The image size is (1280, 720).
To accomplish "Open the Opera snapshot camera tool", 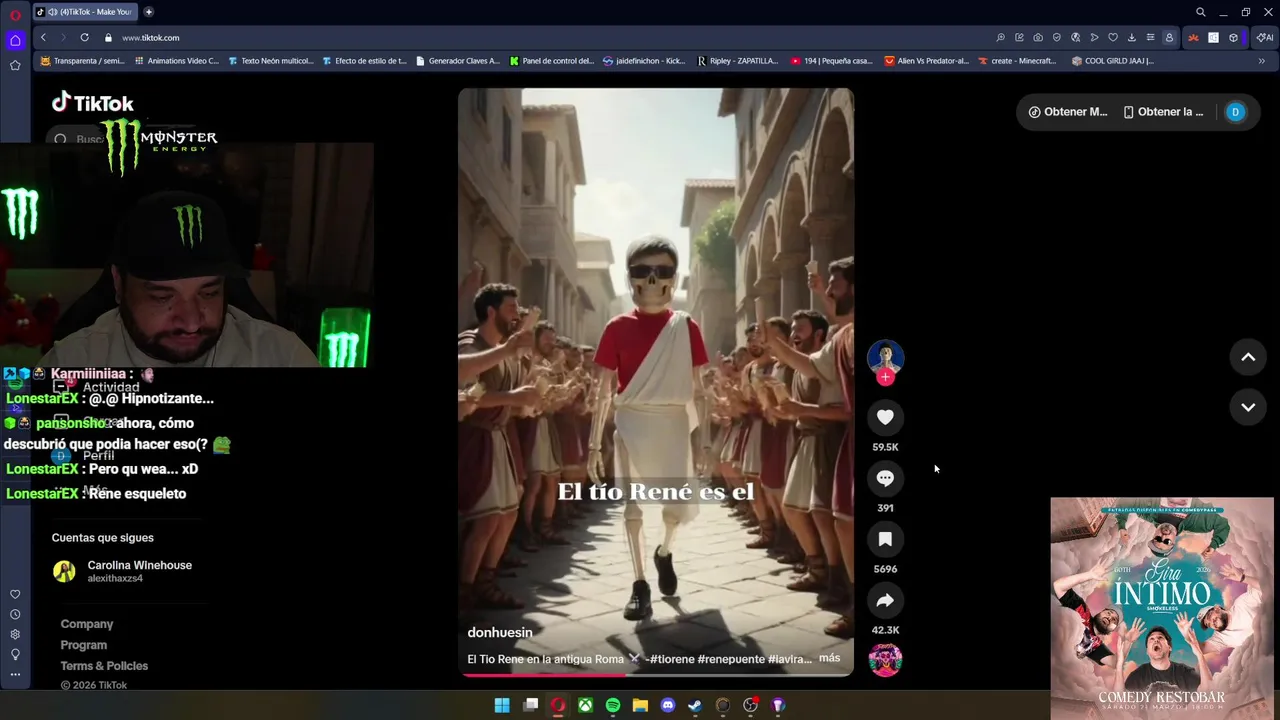I will click(1038, 37).
